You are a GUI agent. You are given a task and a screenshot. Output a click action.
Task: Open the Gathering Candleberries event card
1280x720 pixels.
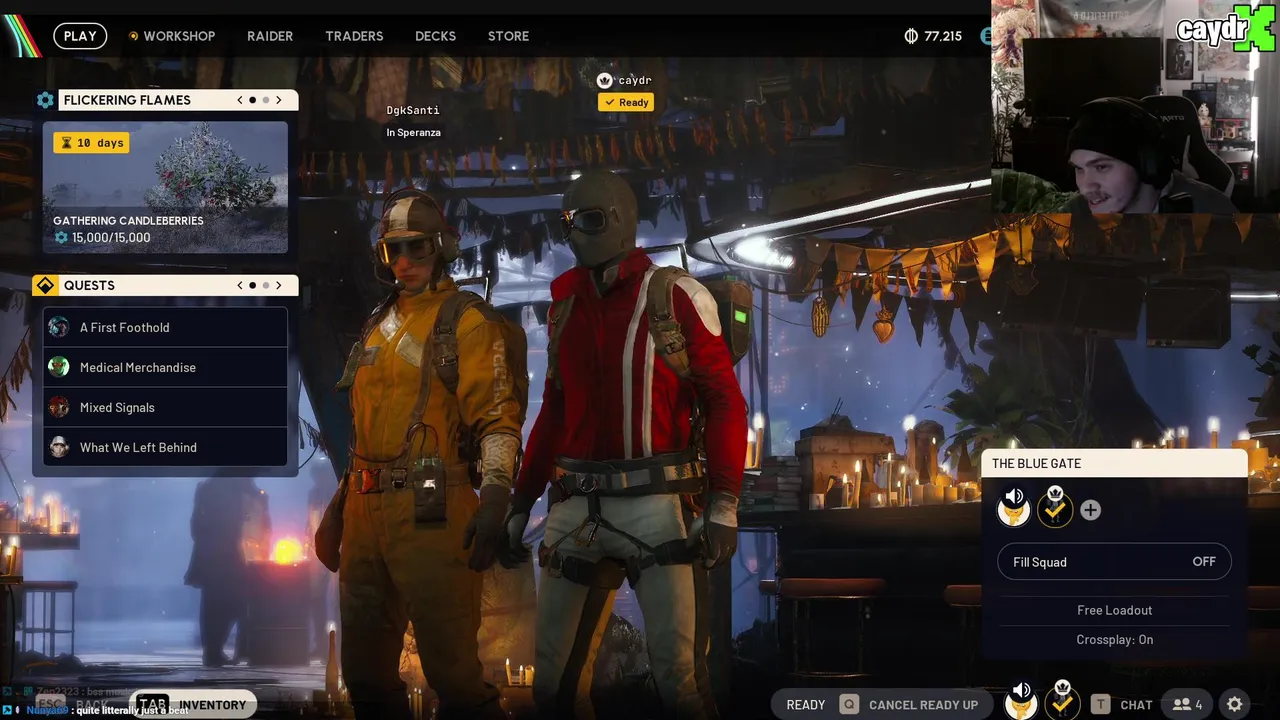pos(165,187)
